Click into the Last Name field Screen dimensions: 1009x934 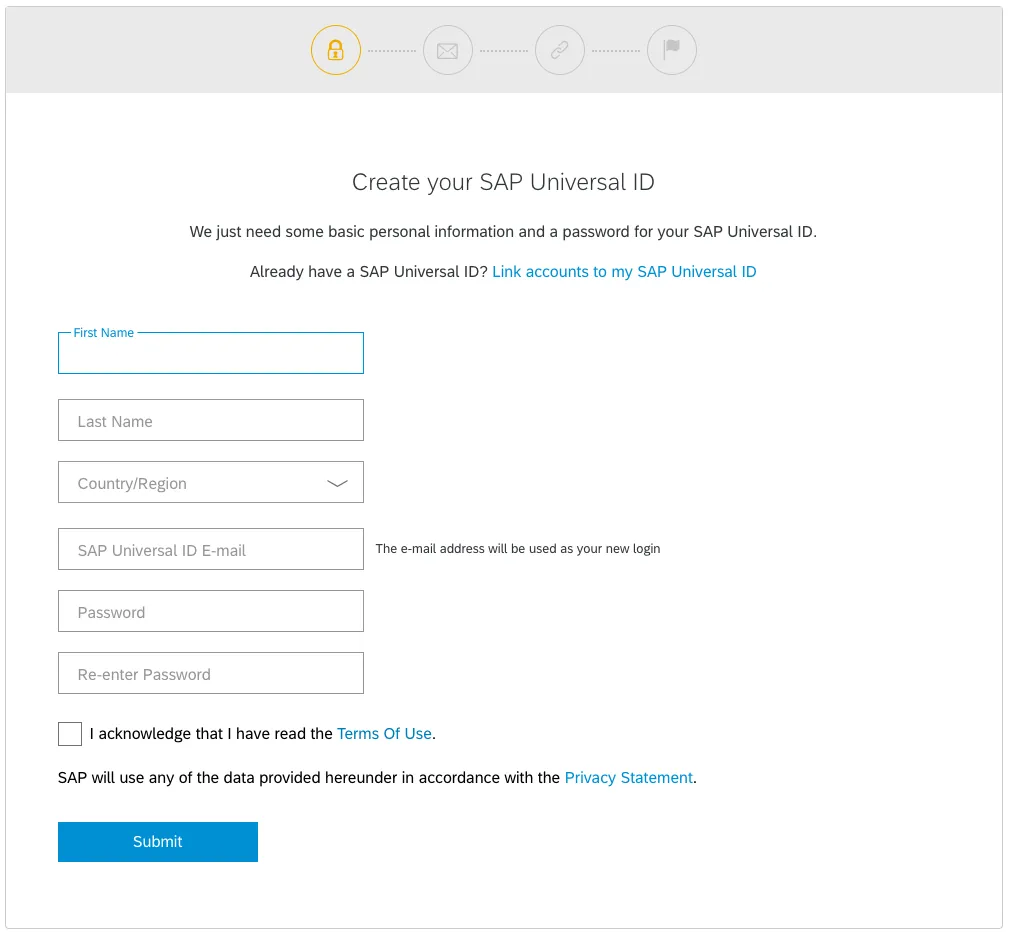[211, 421]
